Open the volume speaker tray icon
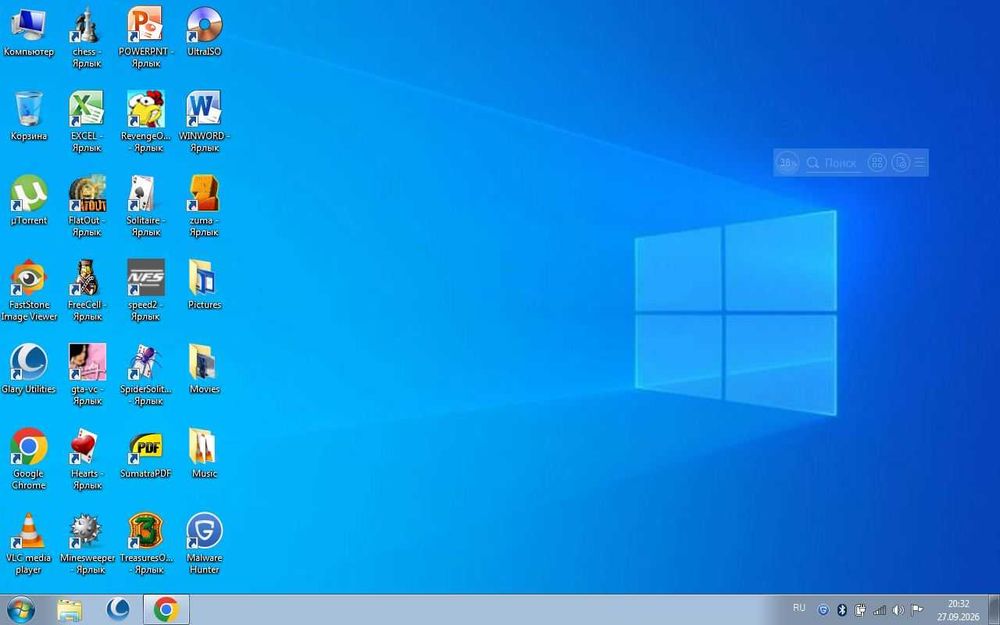 tap(898, 610)
